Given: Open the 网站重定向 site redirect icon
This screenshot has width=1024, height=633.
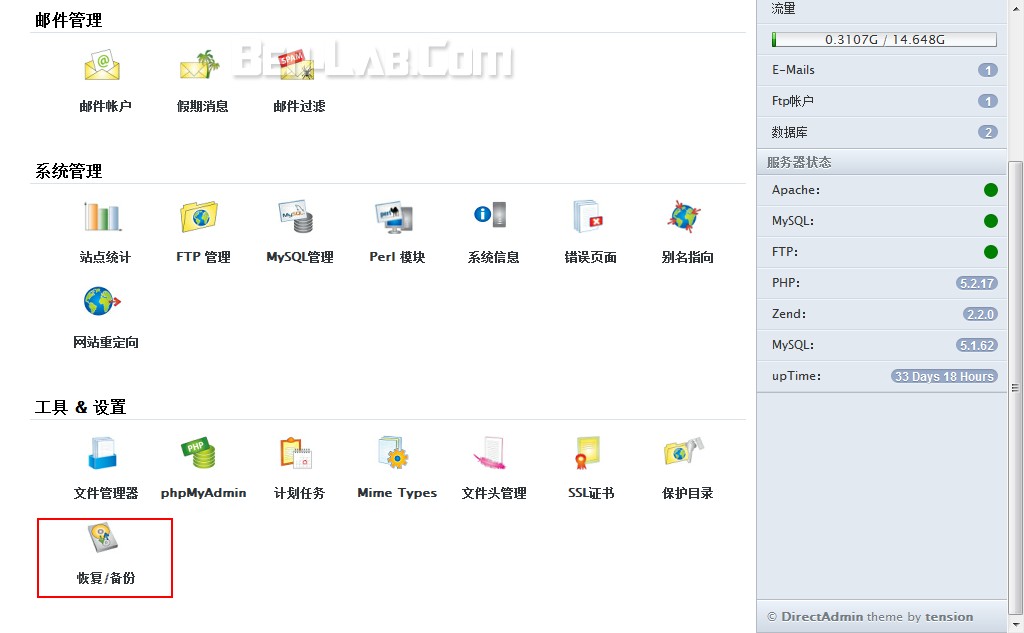Looking at the screenshot, I should 103,301.
